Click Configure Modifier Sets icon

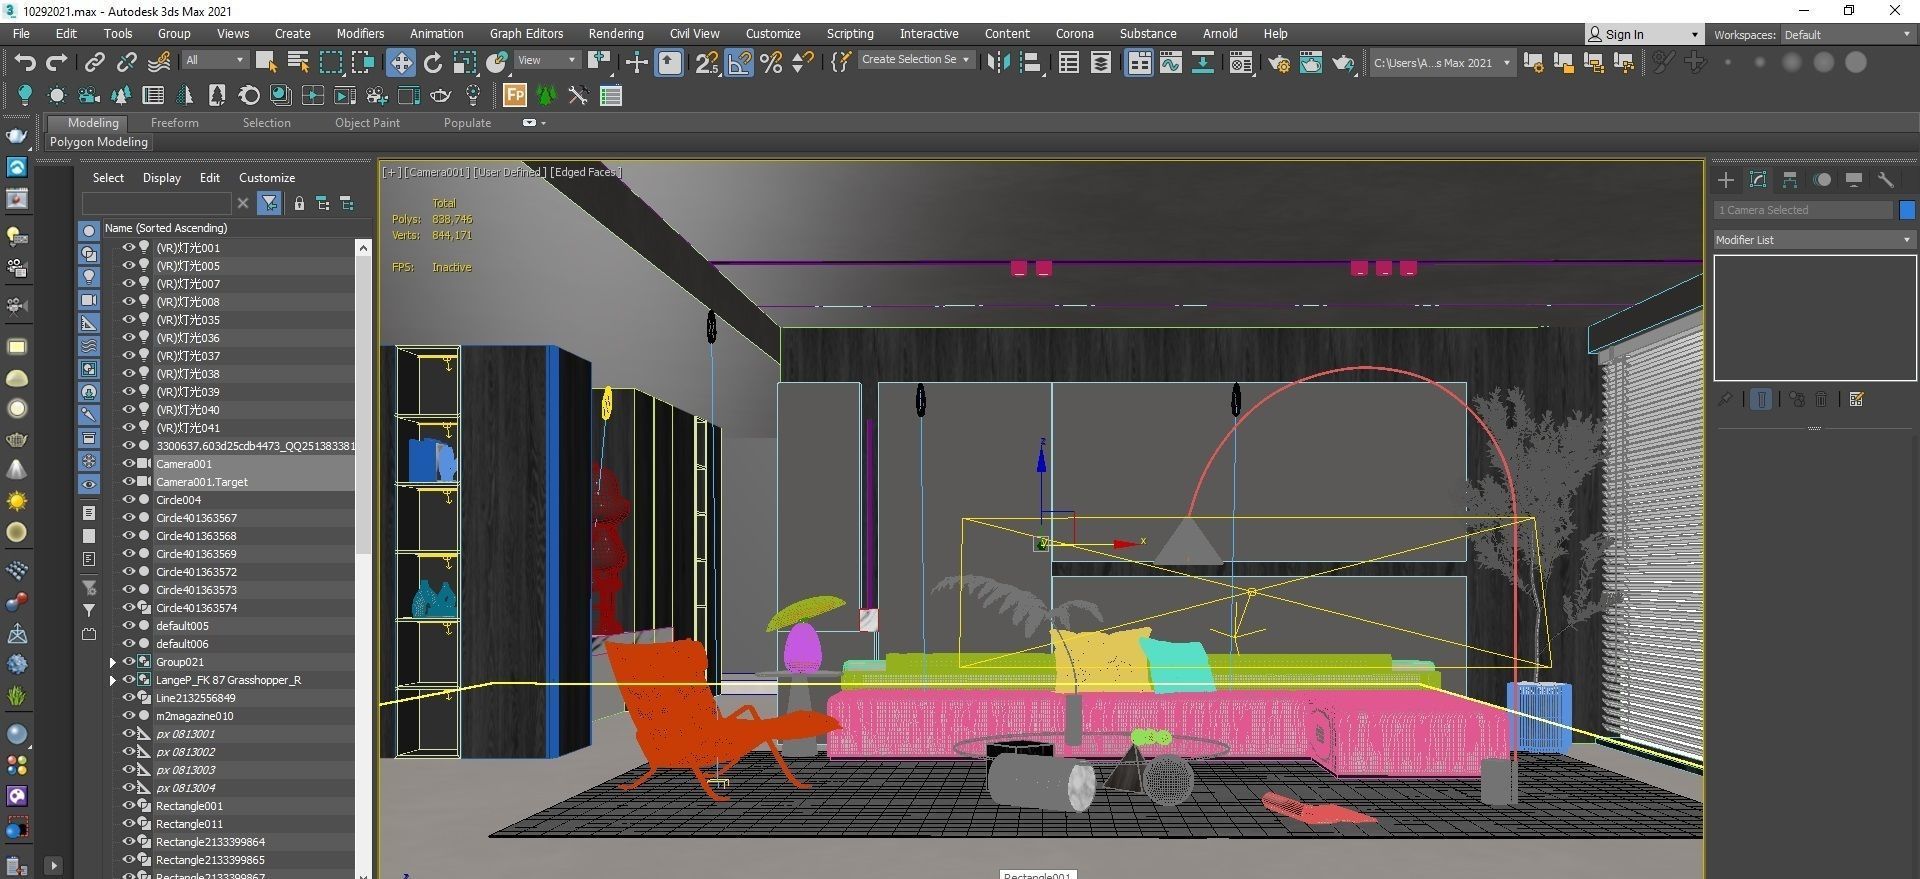tap(1857, 400)
